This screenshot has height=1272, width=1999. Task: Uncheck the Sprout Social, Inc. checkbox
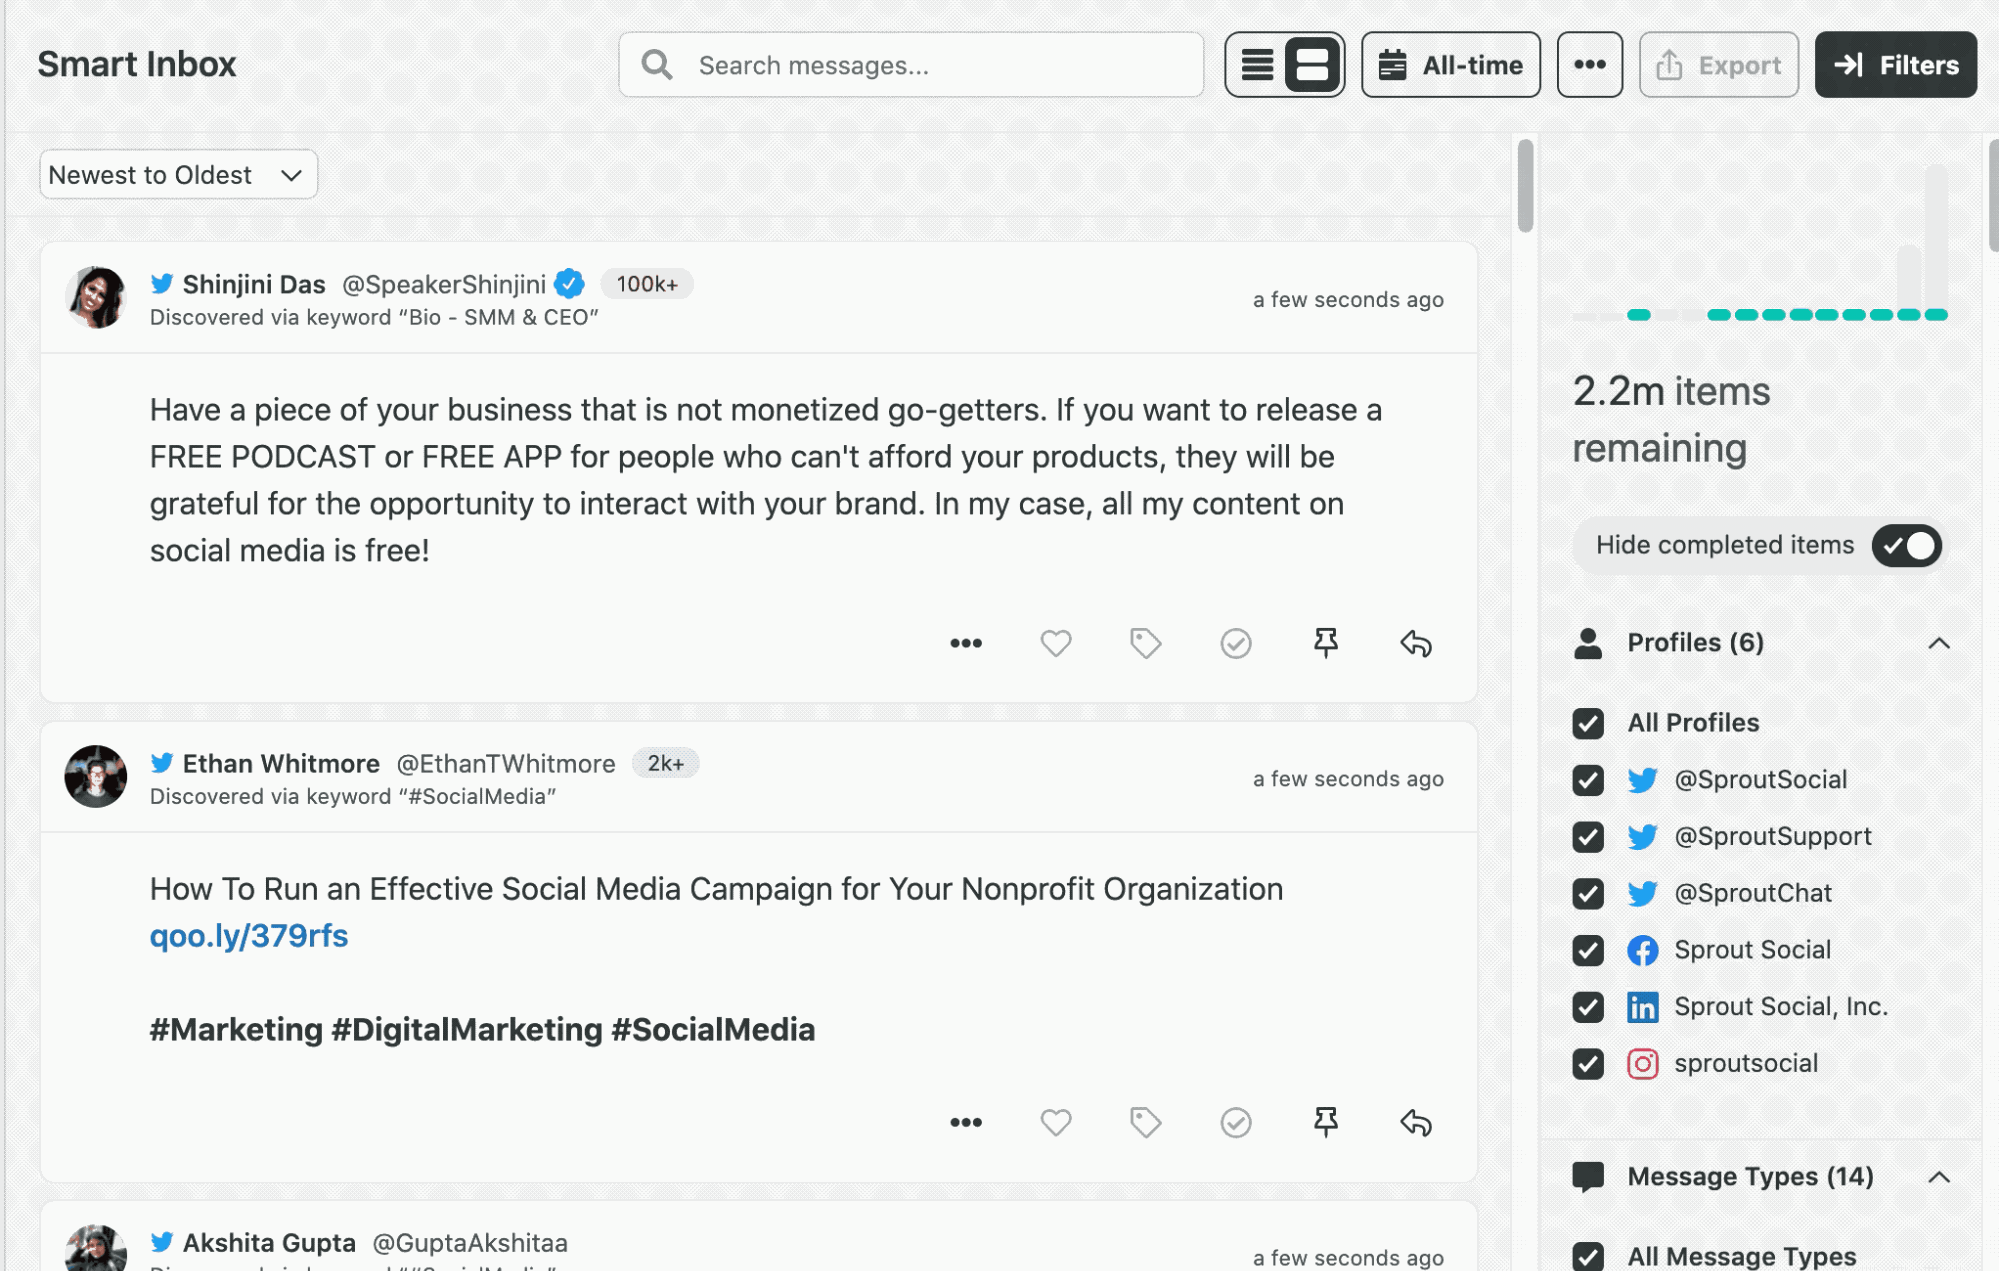(1588, 1007)
